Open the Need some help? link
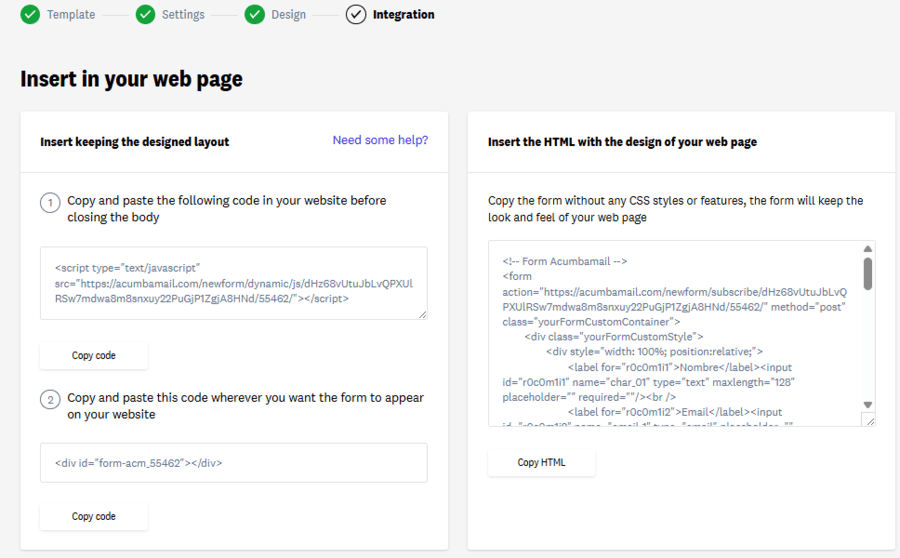 tap(381, 140)
